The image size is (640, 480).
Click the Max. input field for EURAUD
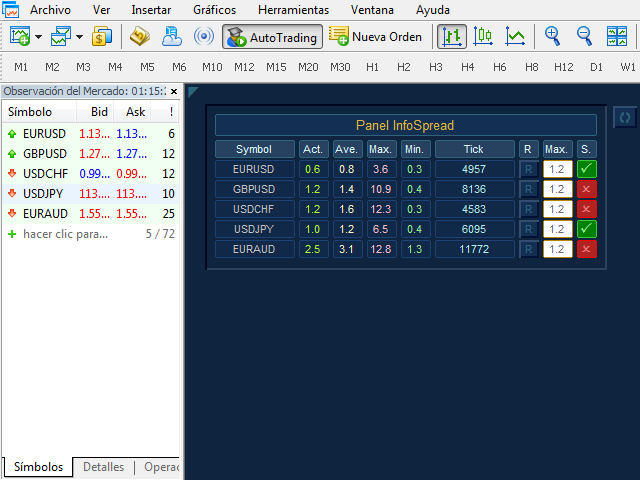pos(557,249)
